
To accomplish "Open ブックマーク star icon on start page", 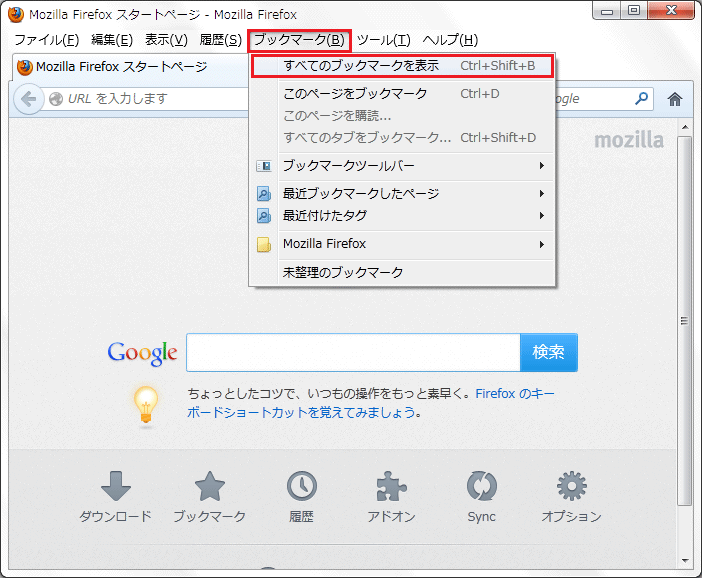I will (210, 486).
